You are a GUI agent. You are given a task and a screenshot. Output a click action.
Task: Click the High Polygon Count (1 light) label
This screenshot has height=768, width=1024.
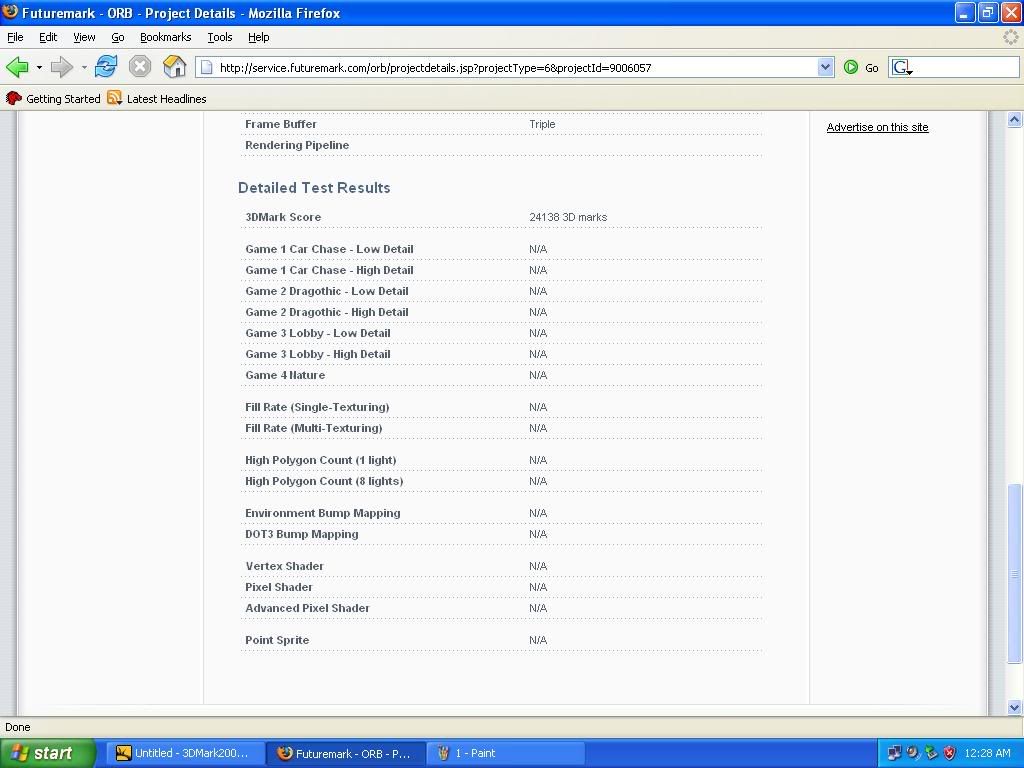[321, 460]
